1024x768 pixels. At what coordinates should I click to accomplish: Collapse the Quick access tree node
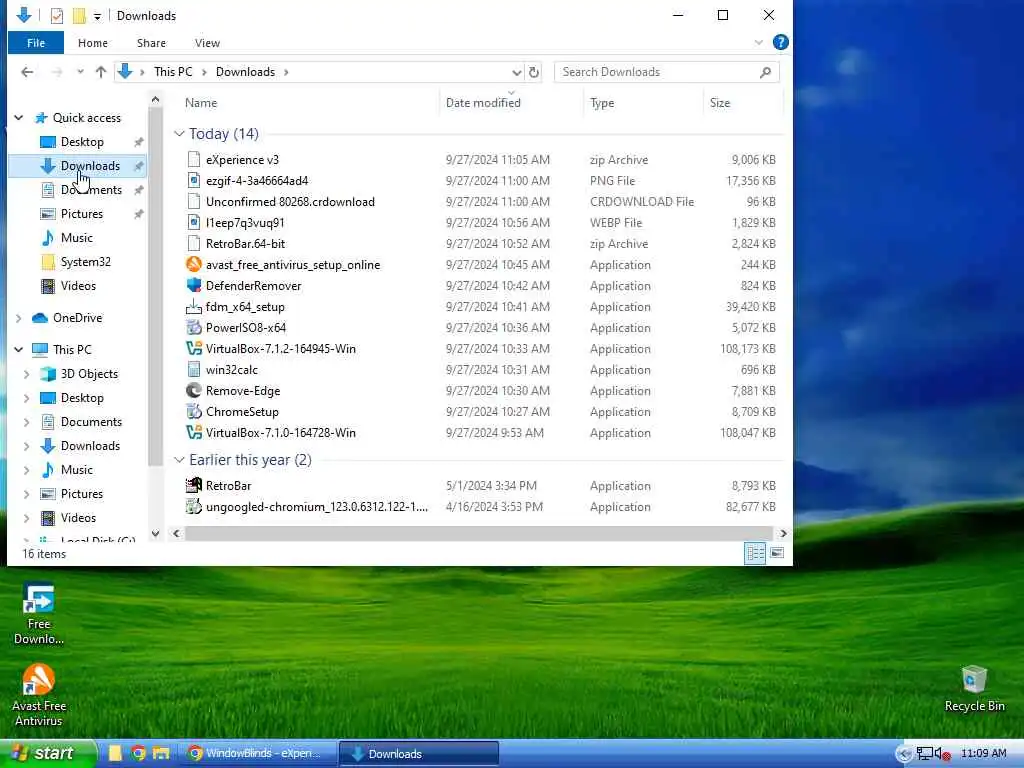19,118
